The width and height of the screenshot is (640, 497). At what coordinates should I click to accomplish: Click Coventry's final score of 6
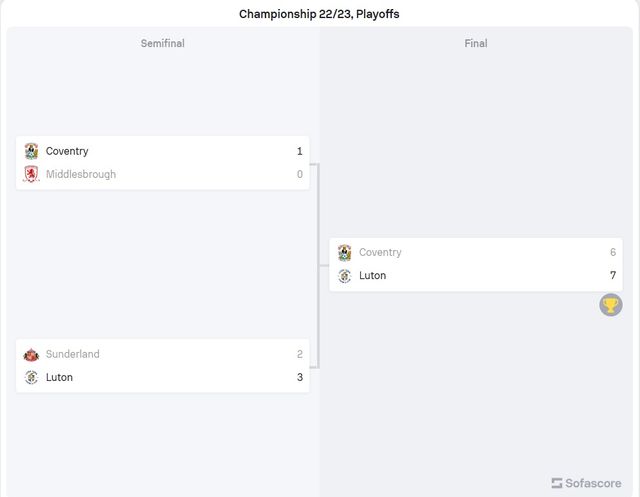(612, 252)
